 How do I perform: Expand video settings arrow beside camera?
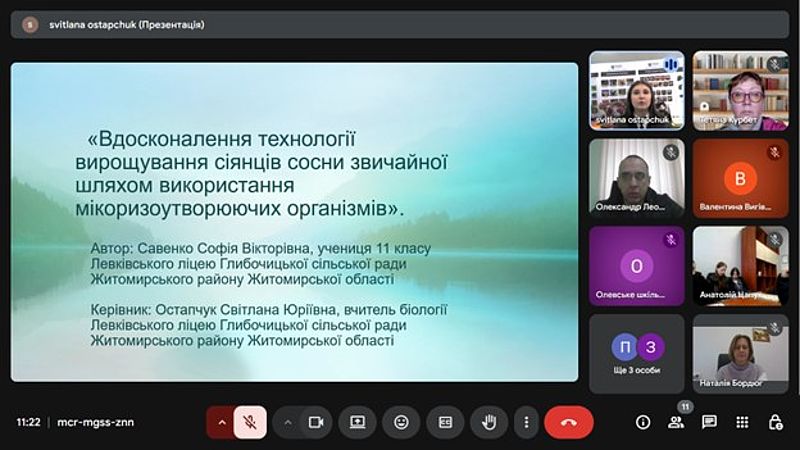(x=288, y=422)
